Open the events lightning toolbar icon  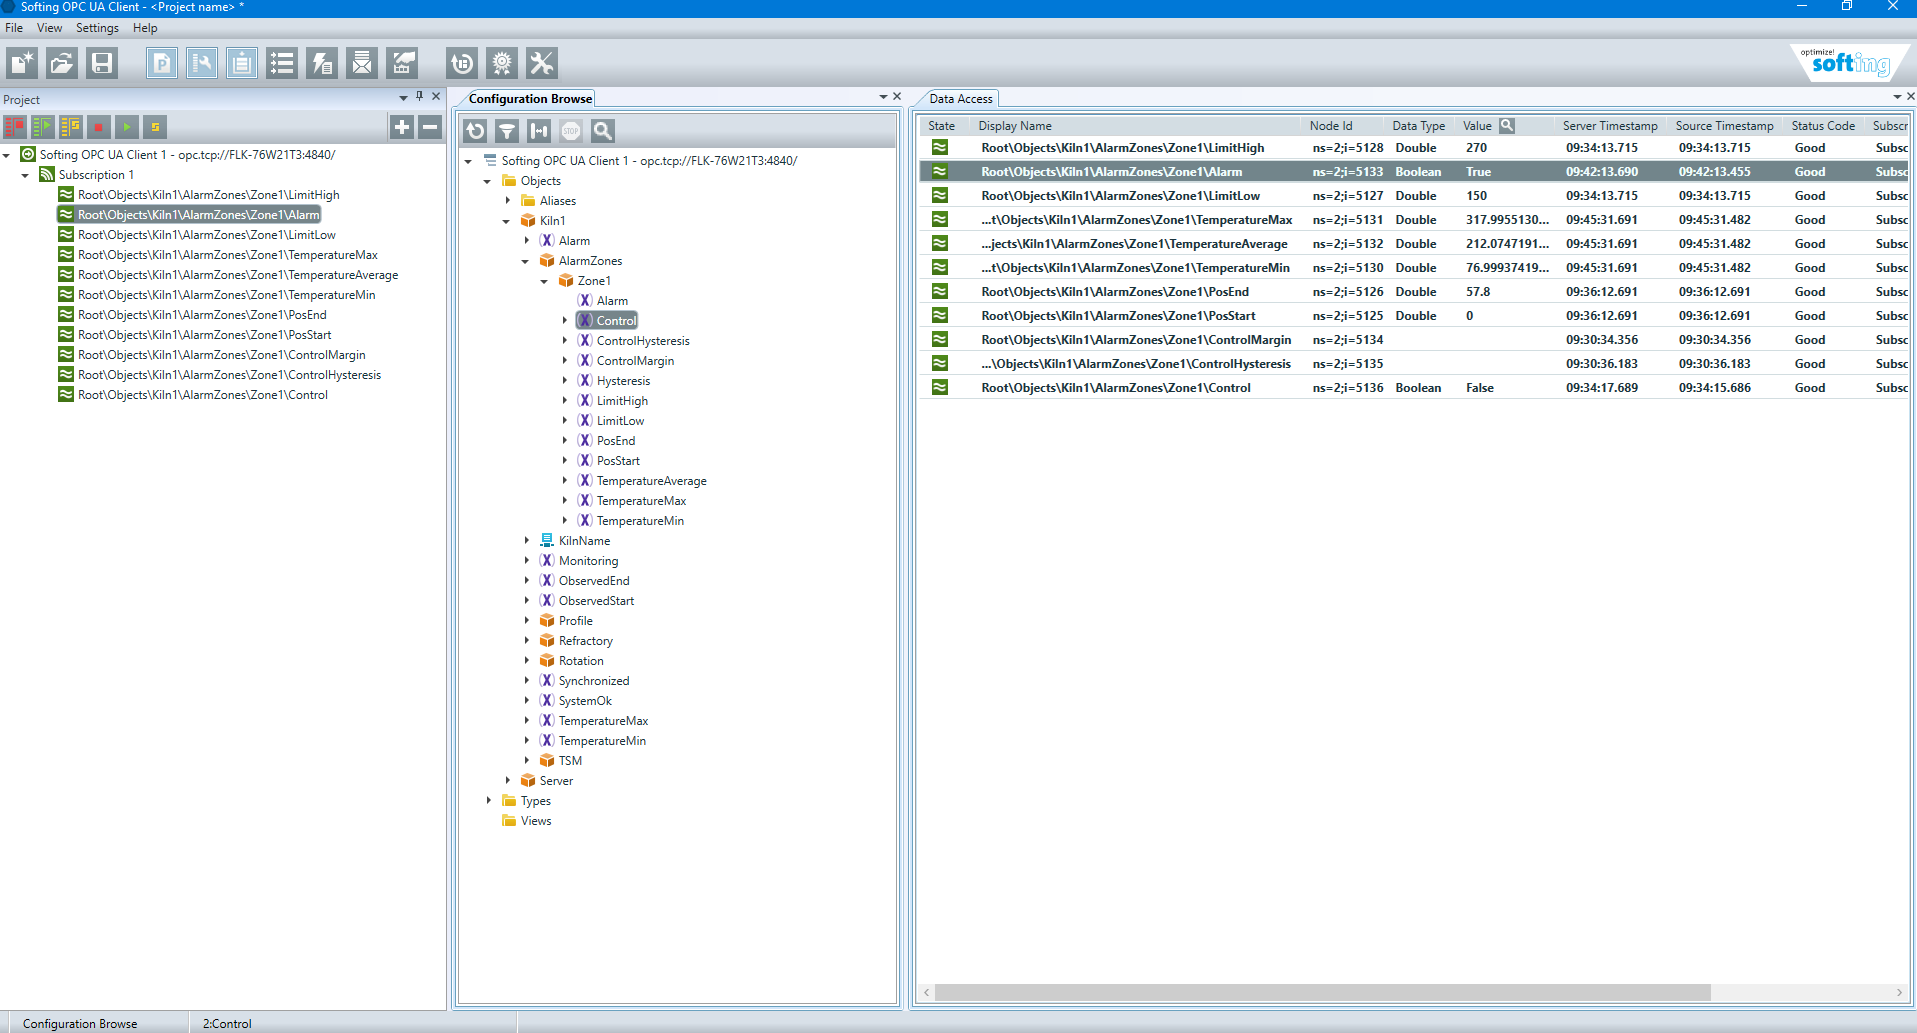pyautogui.click(x=321, y=64)
